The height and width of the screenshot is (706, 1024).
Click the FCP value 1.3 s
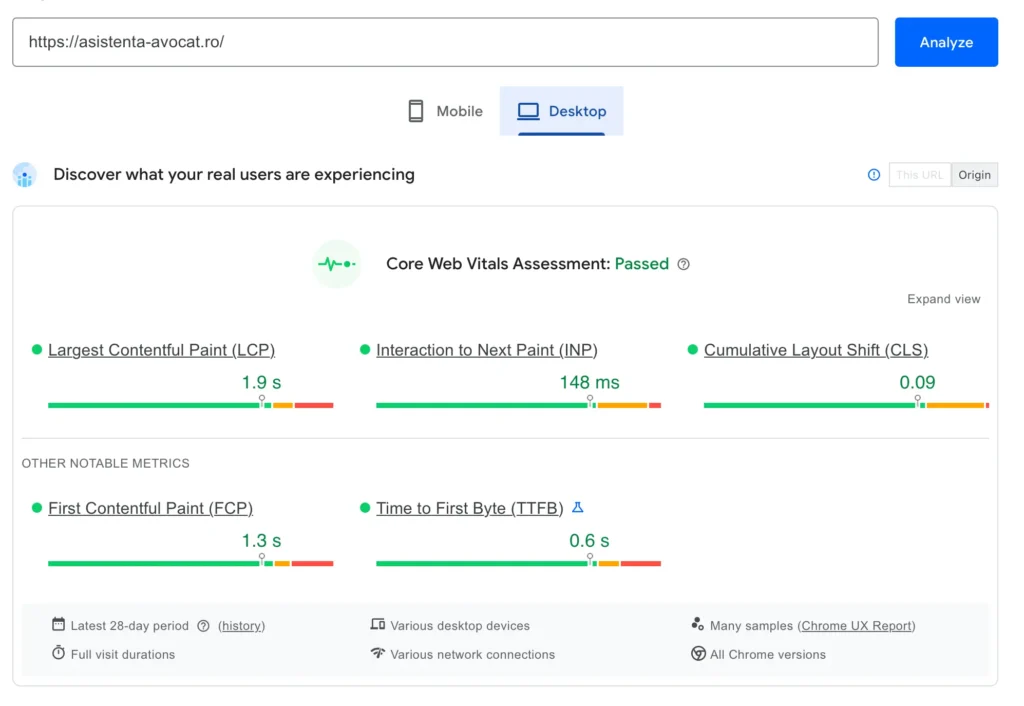pyautogui.click(x=261, y=541)
